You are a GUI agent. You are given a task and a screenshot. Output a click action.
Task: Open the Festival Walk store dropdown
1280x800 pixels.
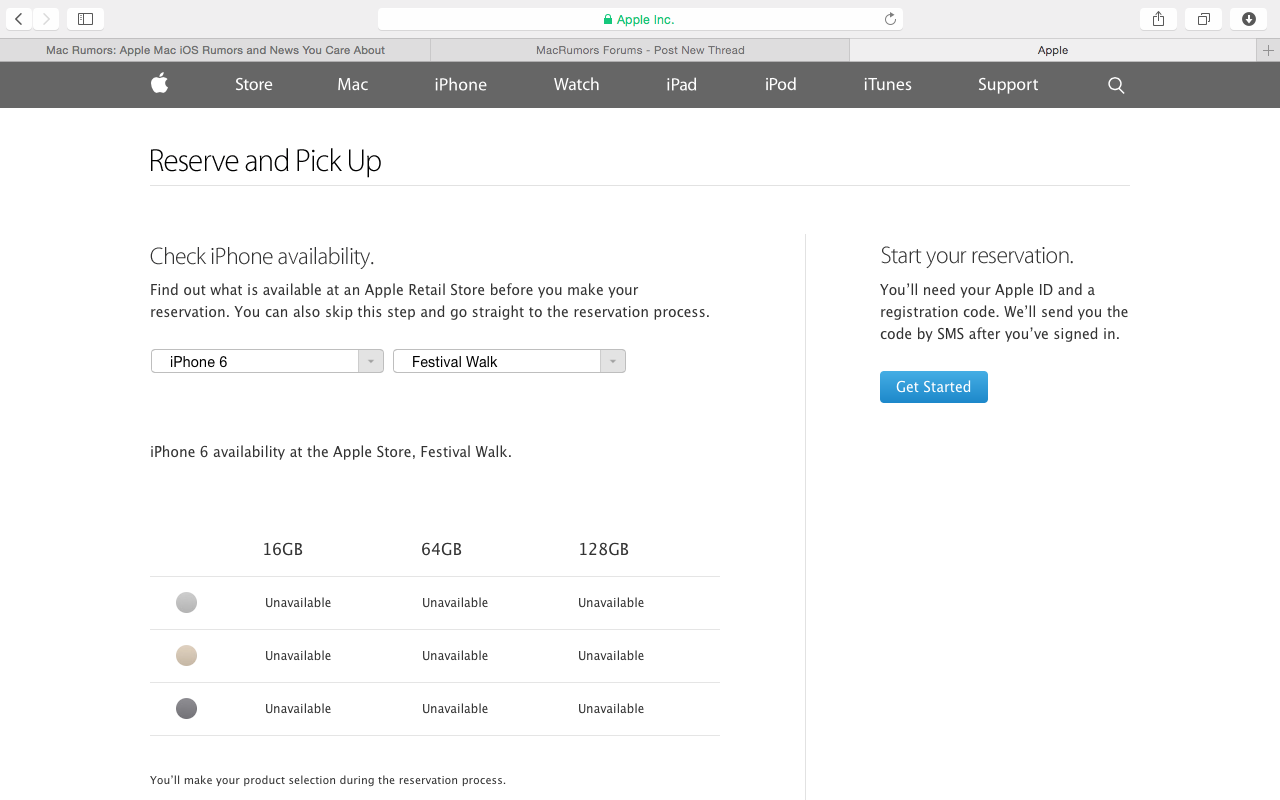tap(509, 362)
